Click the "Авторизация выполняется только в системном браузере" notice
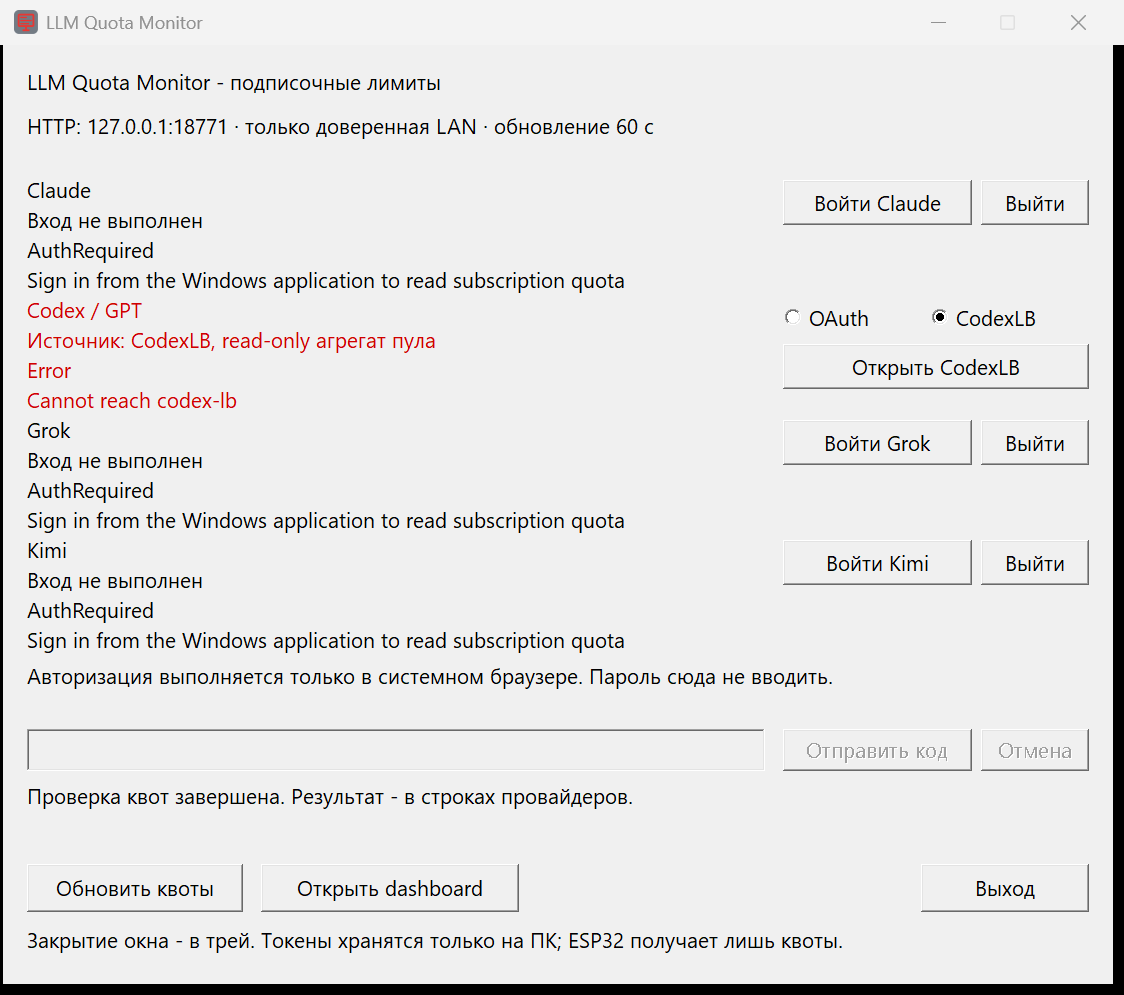The width and height of the screenshot is (1124, 995). click(430, 677)
